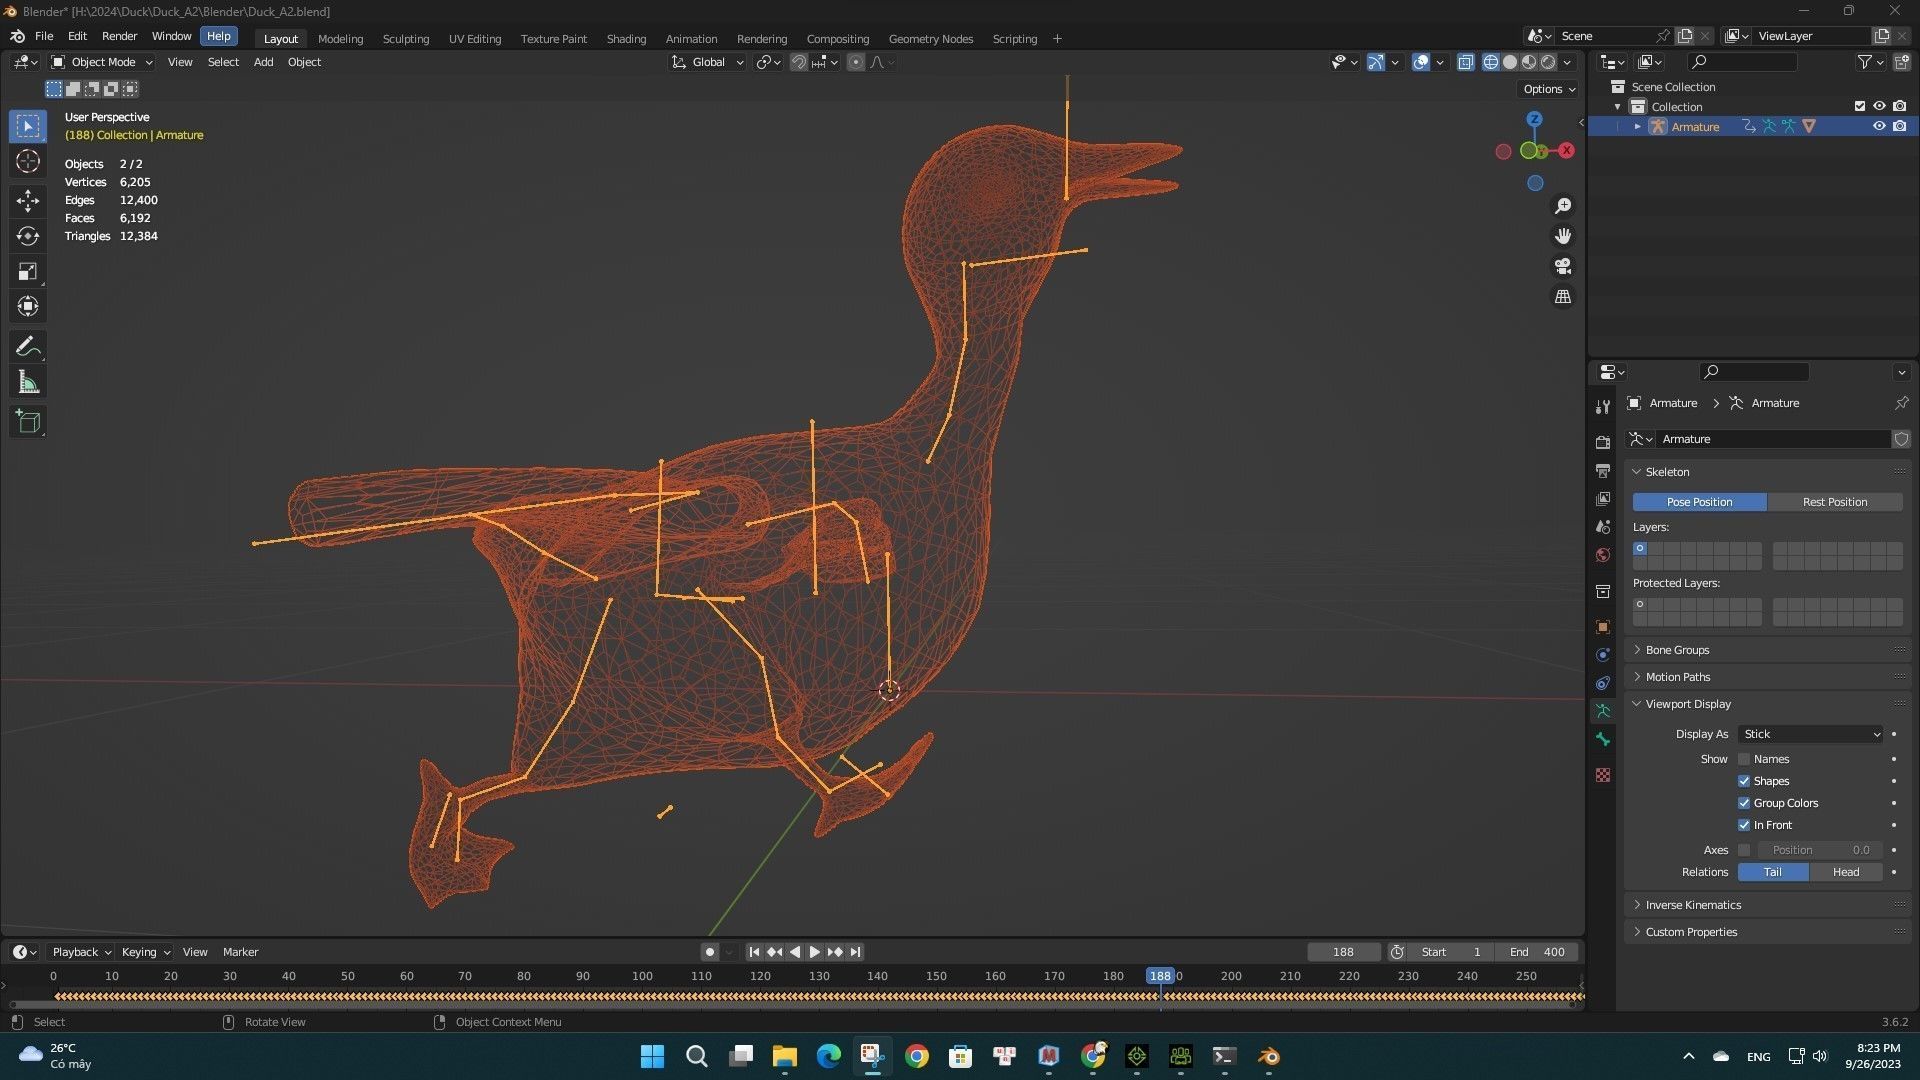This screenshot has width=1920, height=1080.
Task: Open the Render menu
Action: (119, 36)
